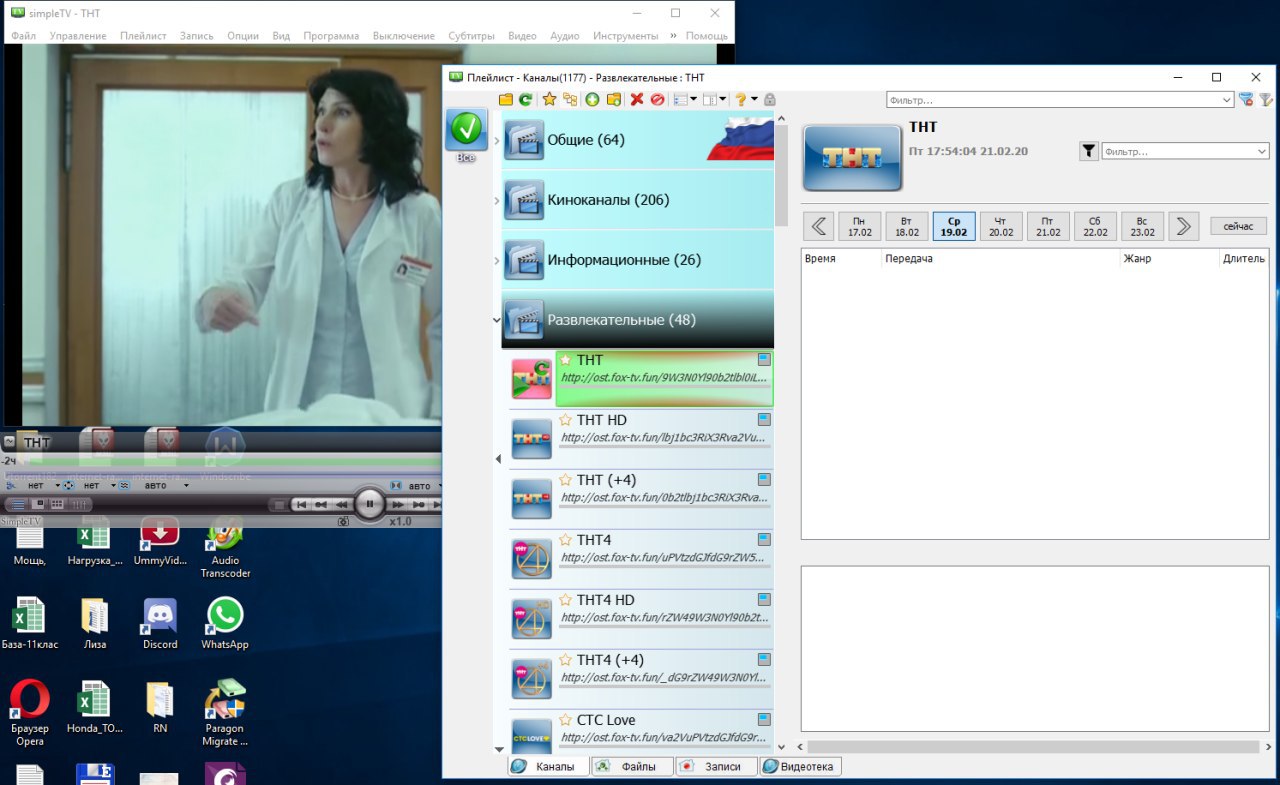Open the Запись menu
This screenshot has height=785, width=1280.
click(x=197, y=36)
